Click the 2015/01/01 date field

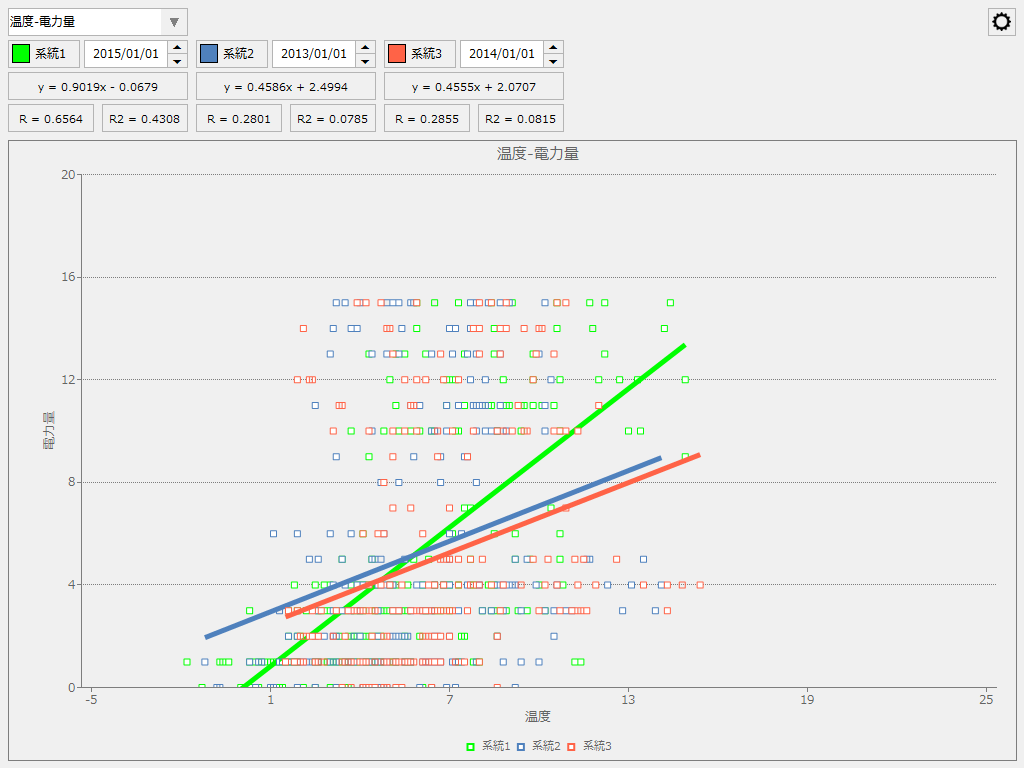tap(129, 53)
